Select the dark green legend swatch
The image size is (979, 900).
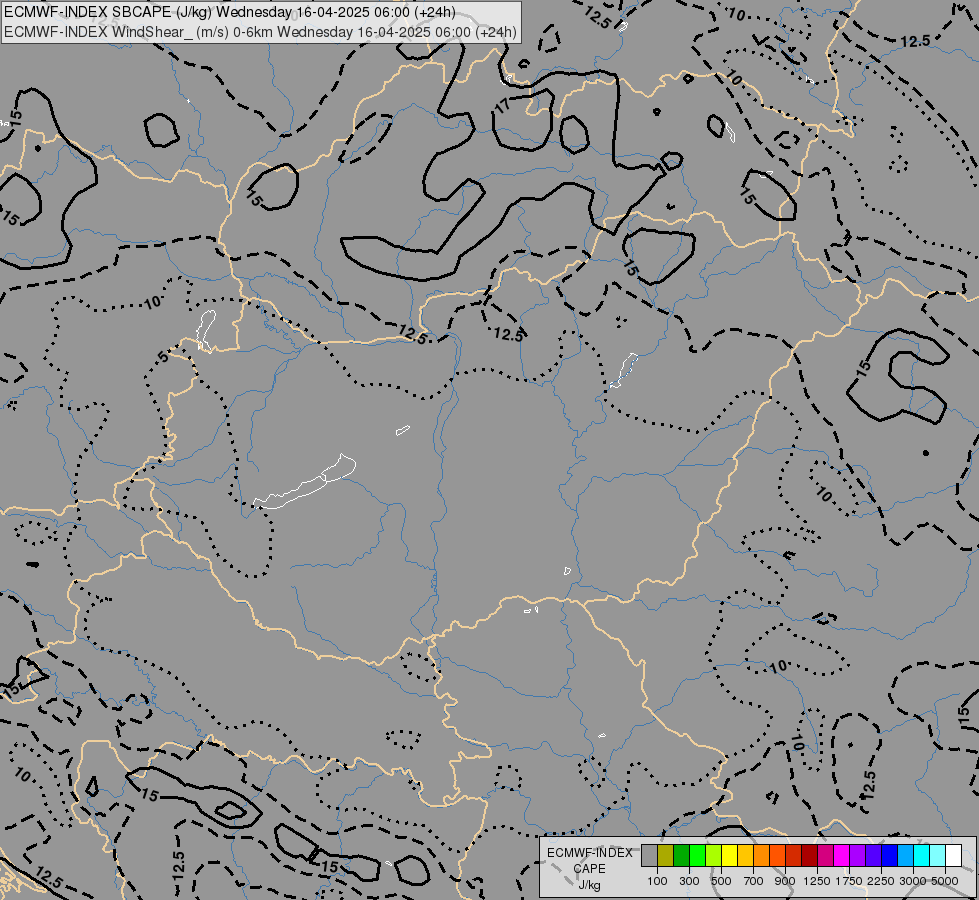[681, 856]
